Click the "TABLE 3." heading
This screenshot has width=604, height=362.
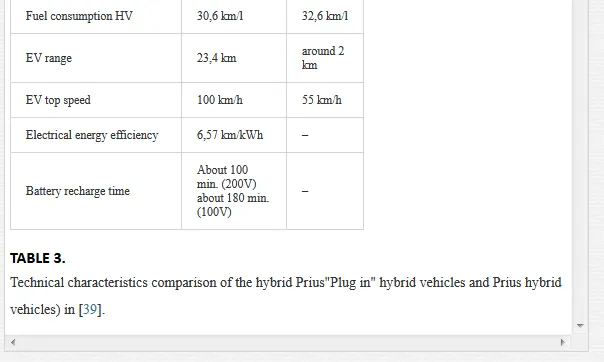coord(38,258)
